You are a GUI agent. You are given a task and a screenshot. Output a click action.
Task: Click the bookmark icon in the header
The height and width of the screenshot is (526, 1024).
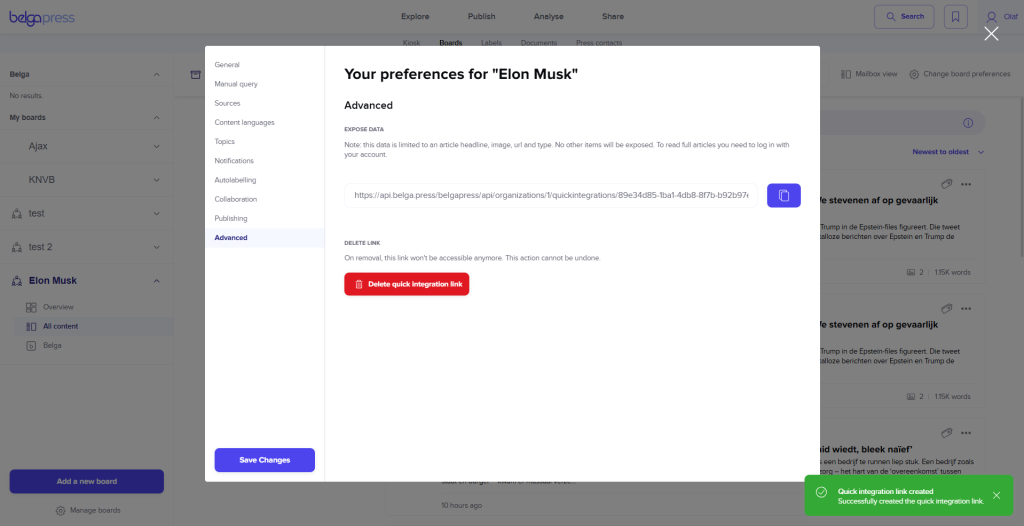tap(956, 17)
